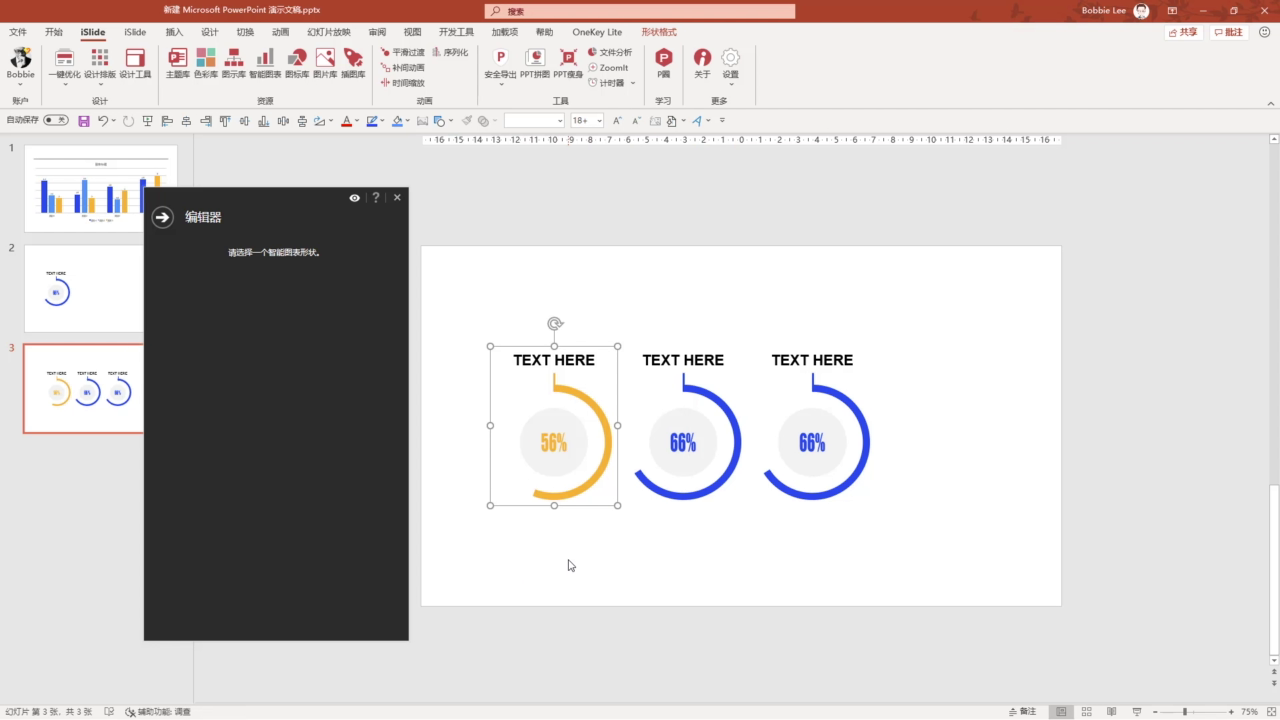Click the PPT瘦身 tool

568,63
